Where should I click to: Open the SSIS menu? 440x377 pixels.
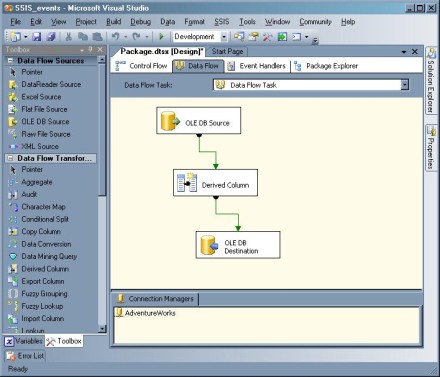pos(222,22)
